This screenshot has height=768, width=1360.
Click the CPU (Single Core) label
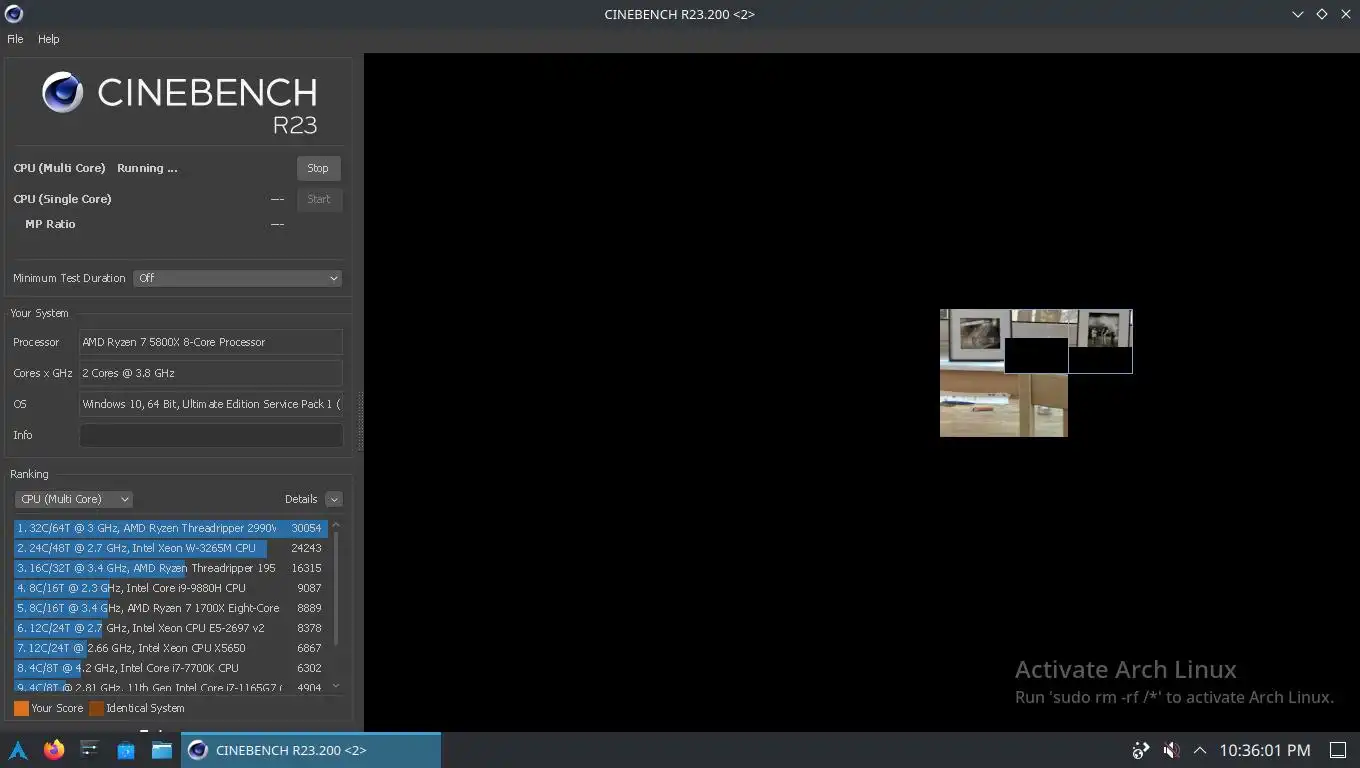coord(62,199)
